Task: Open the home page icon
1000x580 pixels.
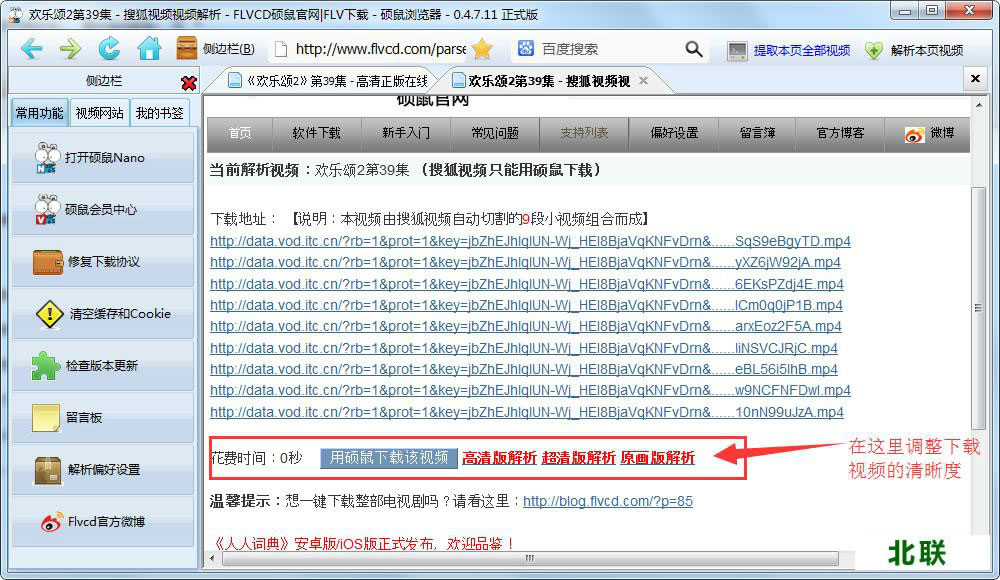Action: tap(149, 48)
